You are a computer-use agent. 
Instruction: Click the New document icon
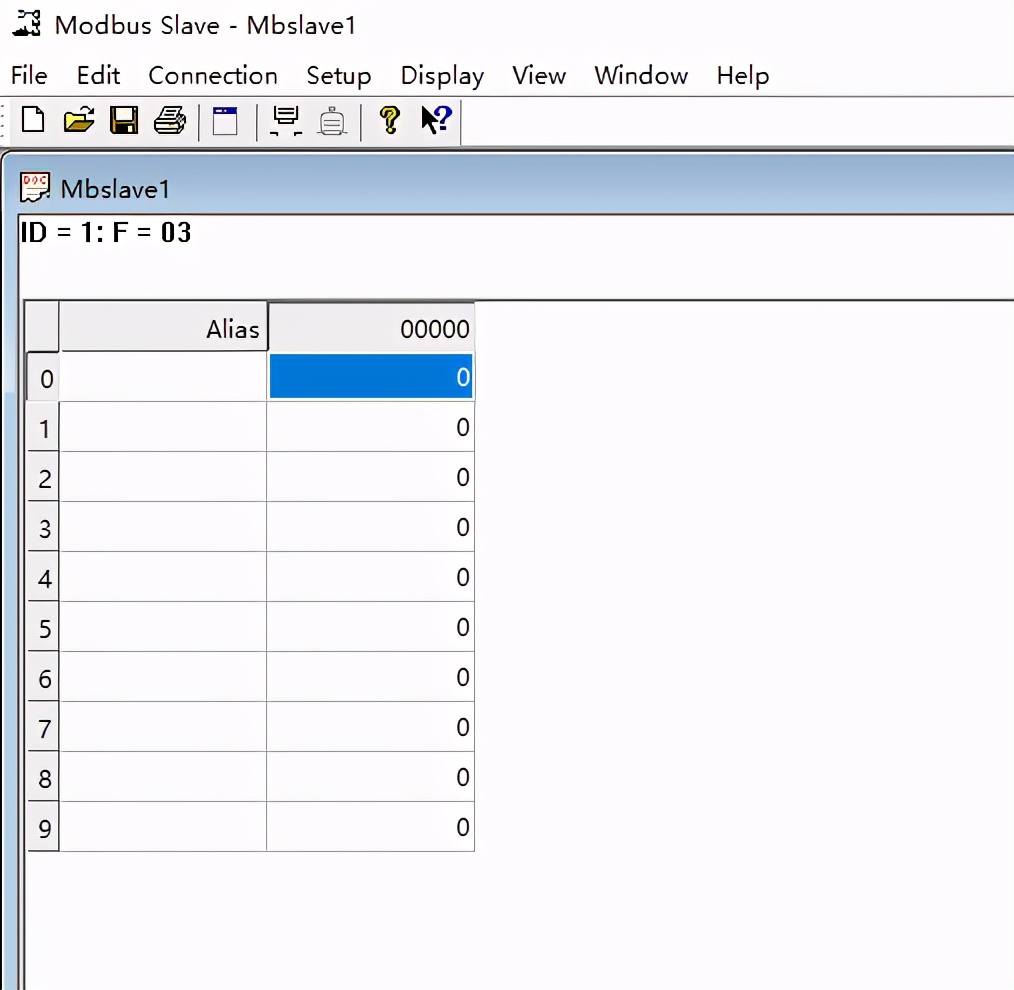[x=33, y=121]
